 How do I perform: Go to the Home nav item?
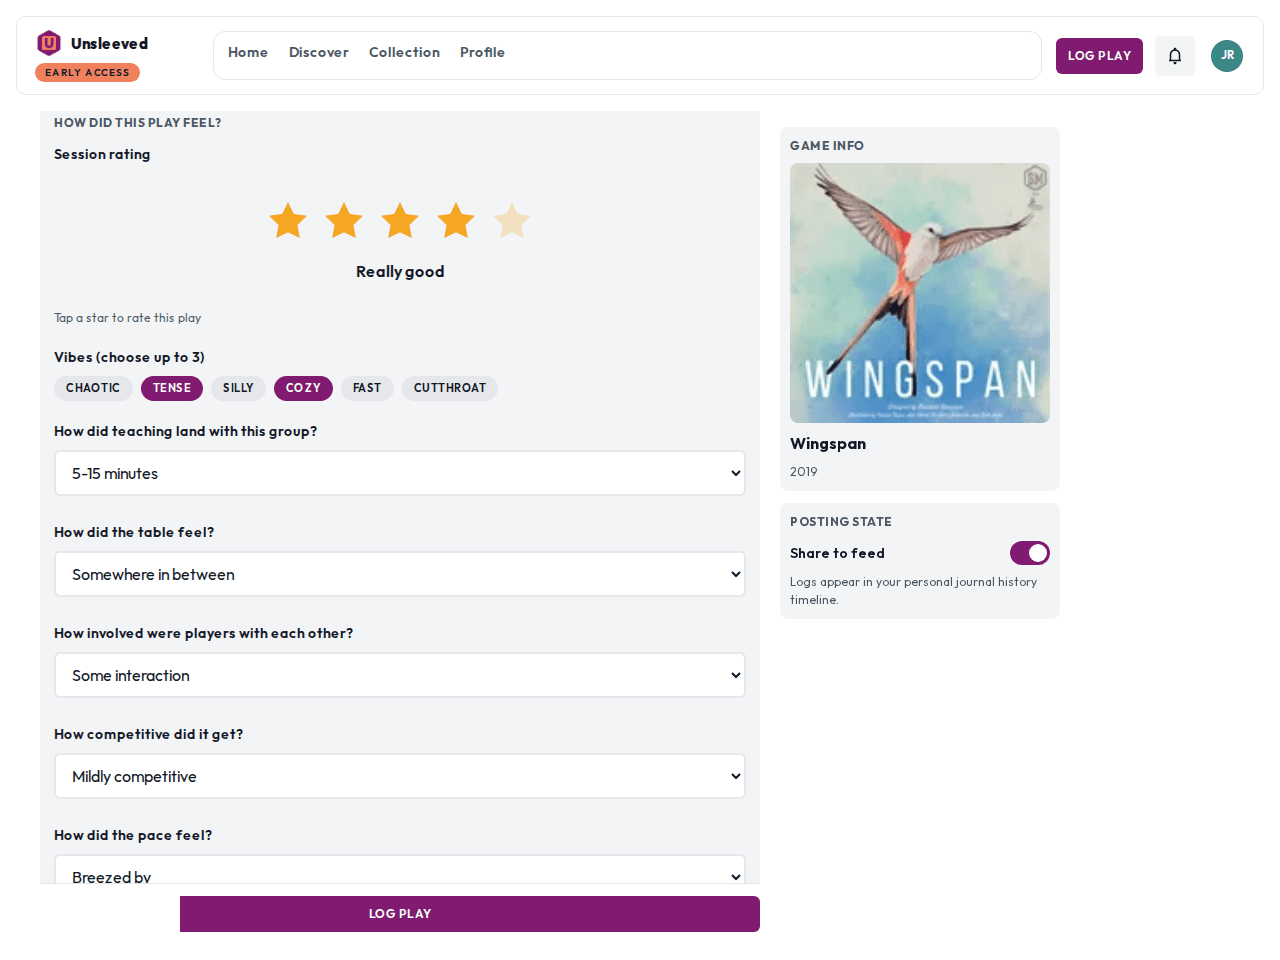point(248,52)
